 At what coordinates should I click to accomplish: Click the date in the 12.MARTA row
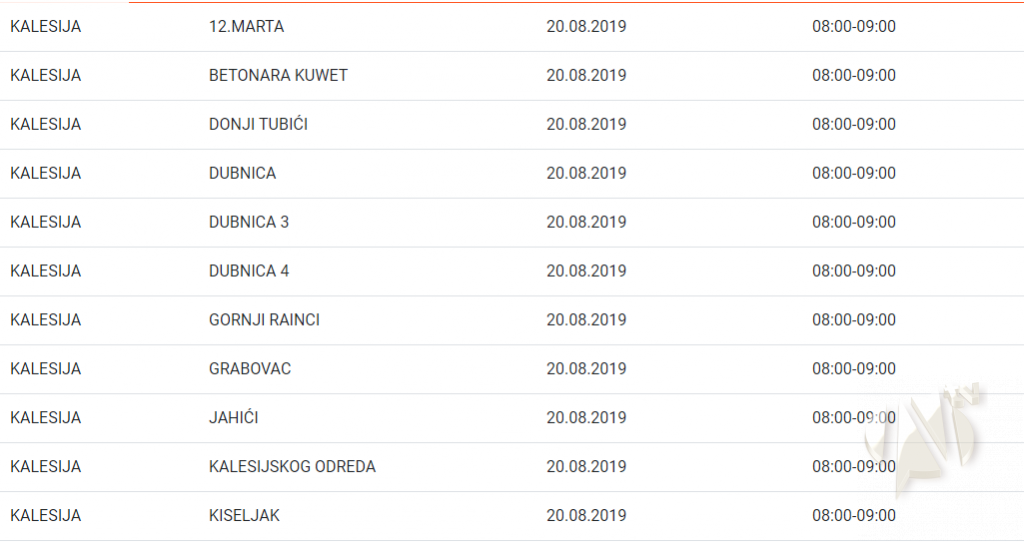[x=586, y=27]
